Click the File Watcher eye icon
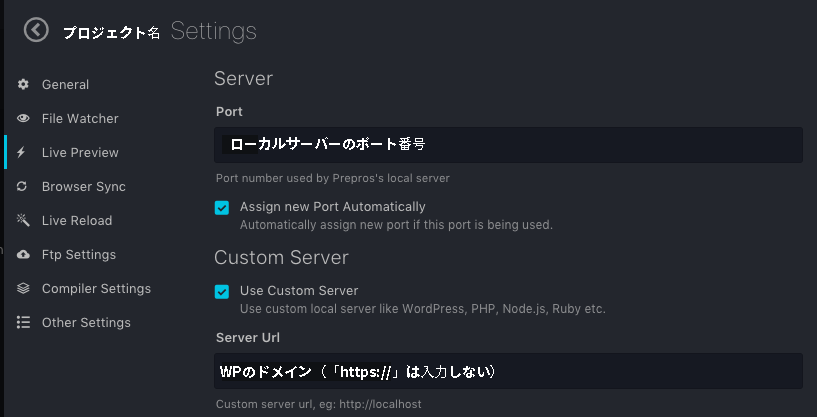817x417 pixels. [23, 118]
